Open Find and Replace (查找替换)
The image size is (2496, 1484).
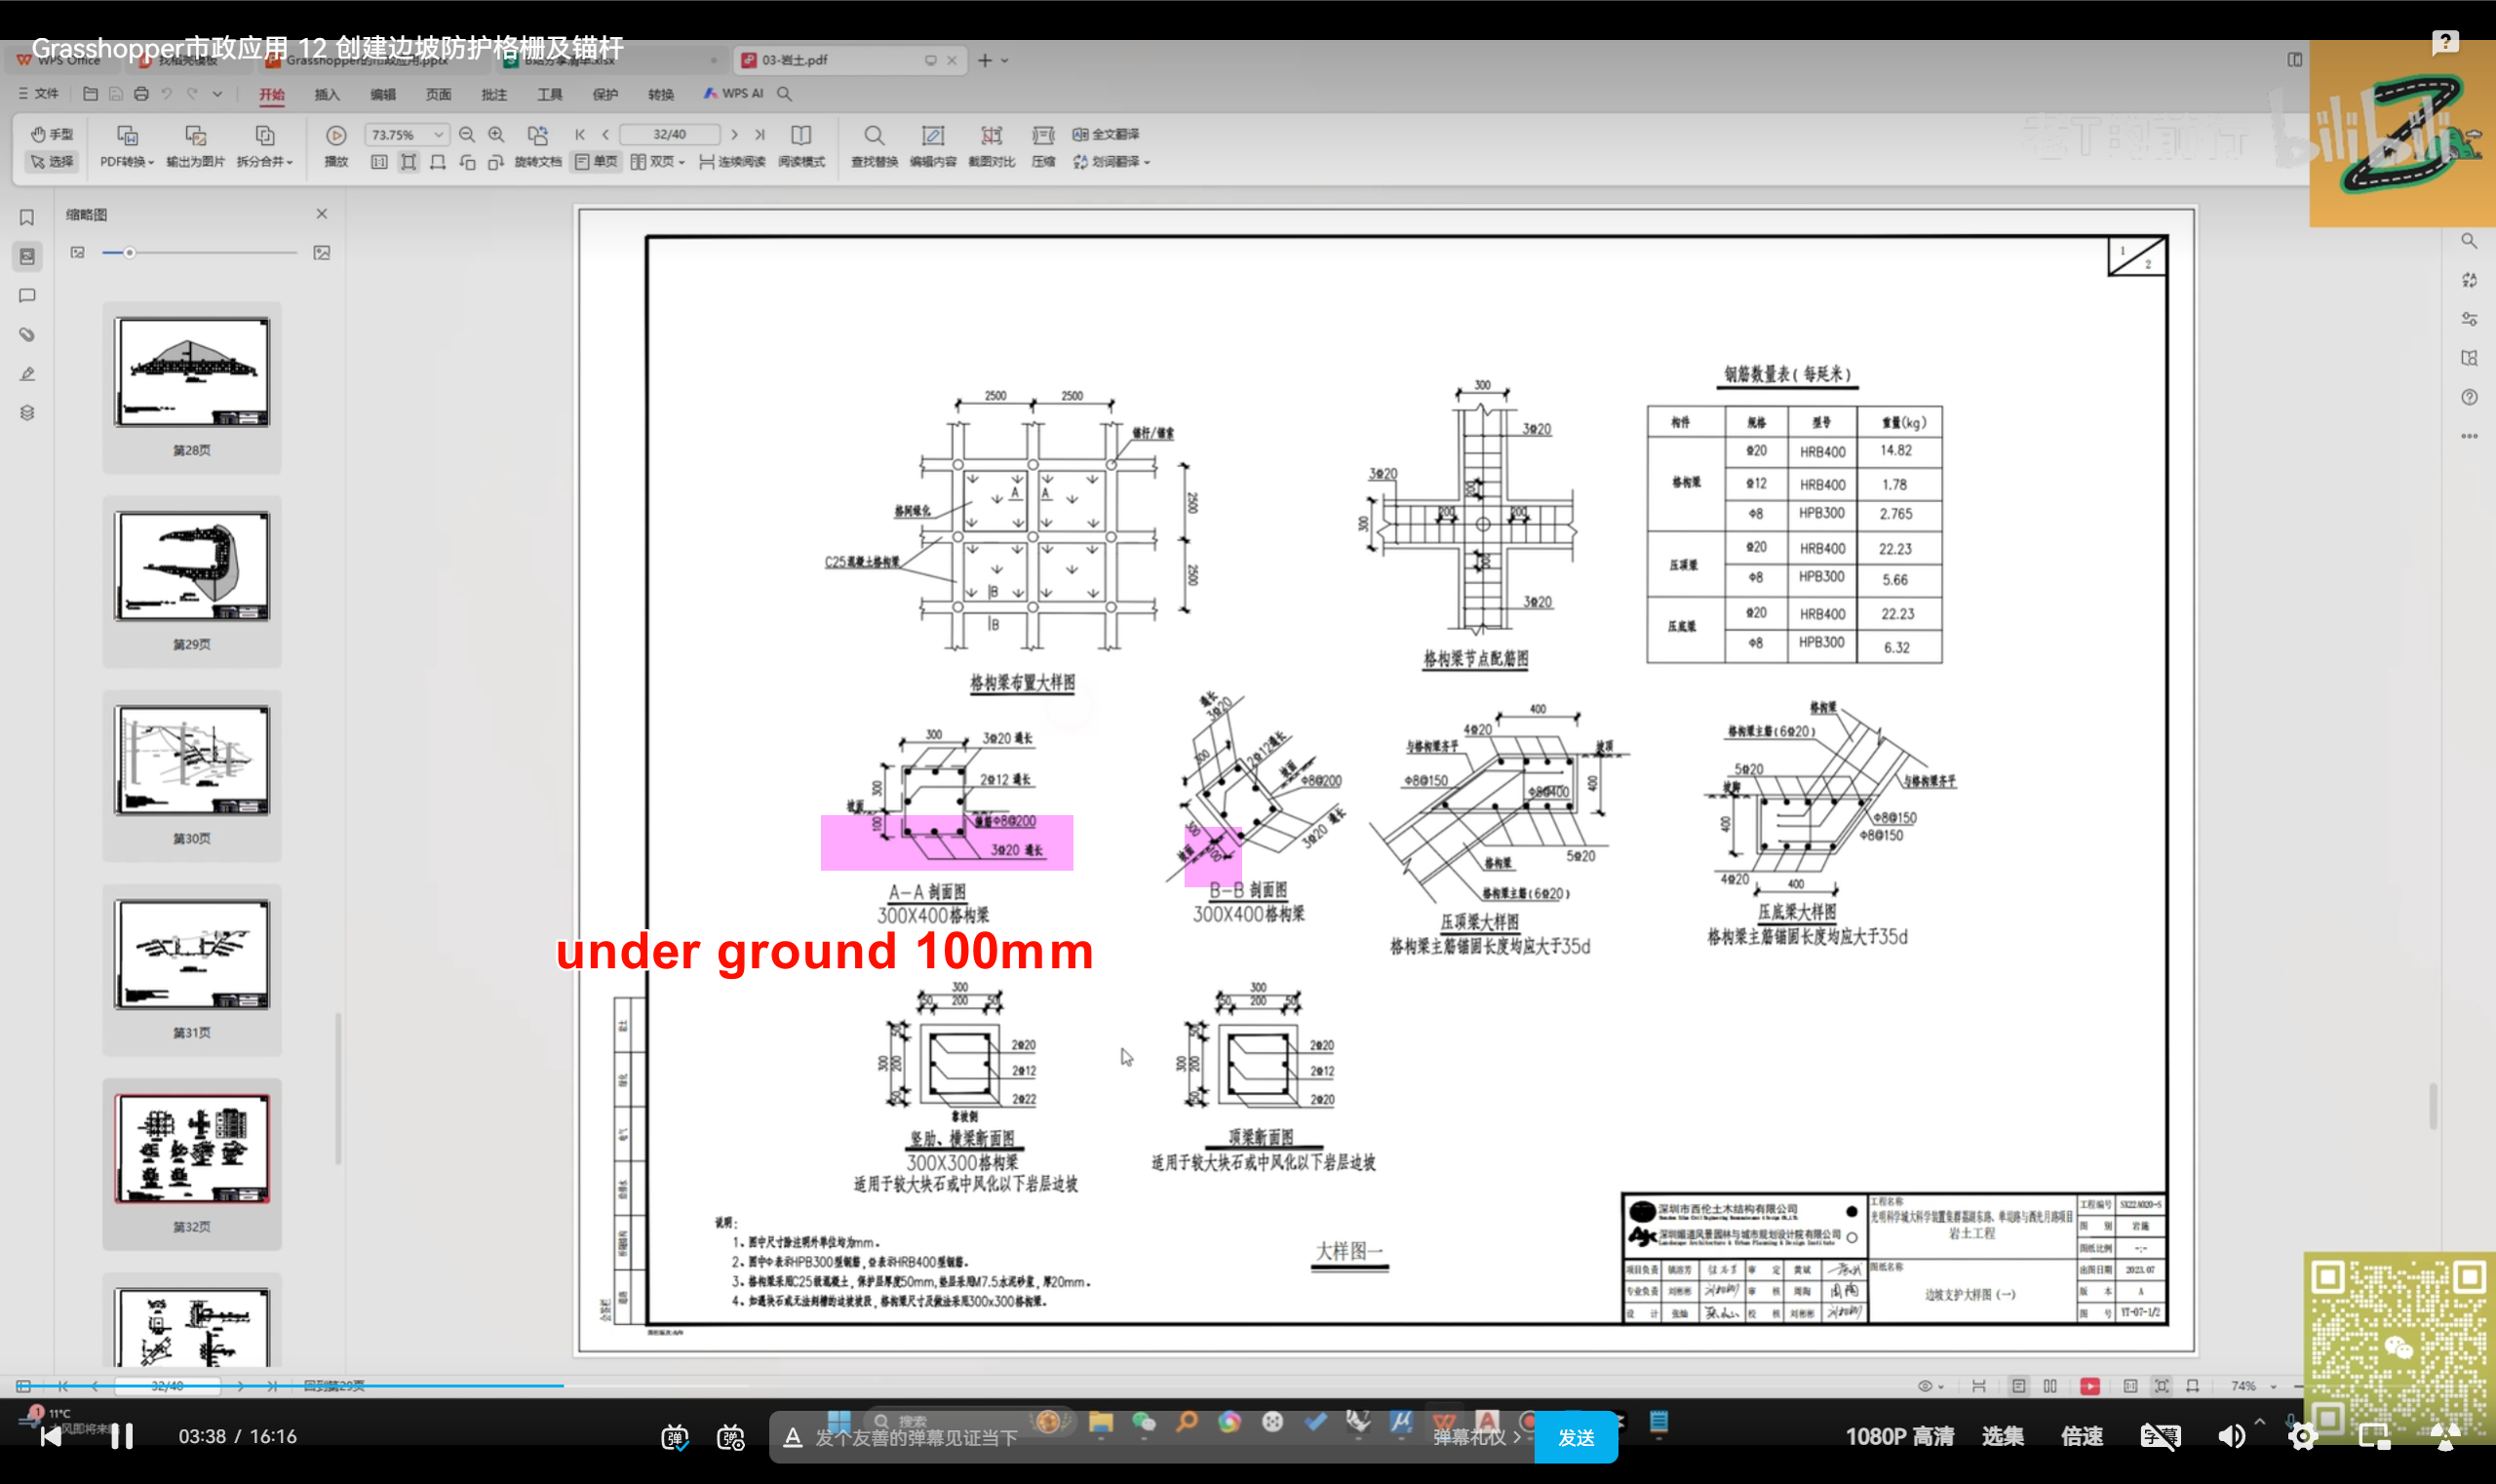(874, 135)
